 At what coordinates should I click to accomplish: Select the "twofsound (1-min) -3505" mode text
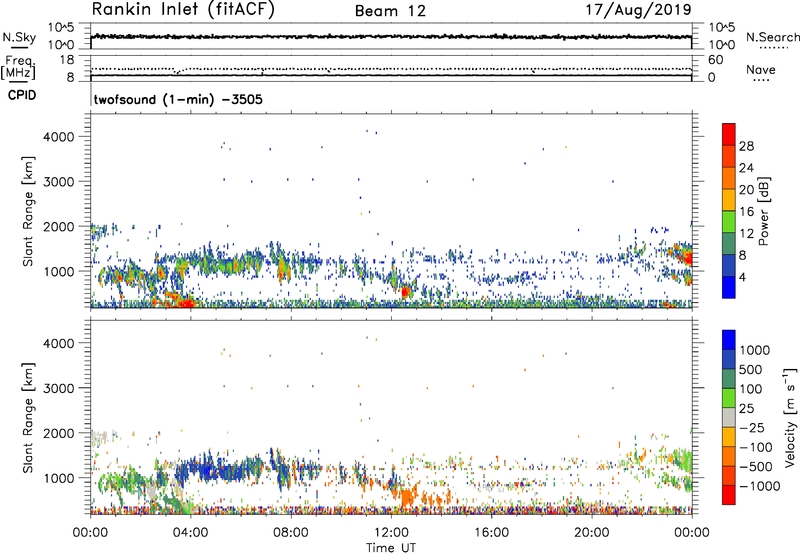(x=178, y=99)
